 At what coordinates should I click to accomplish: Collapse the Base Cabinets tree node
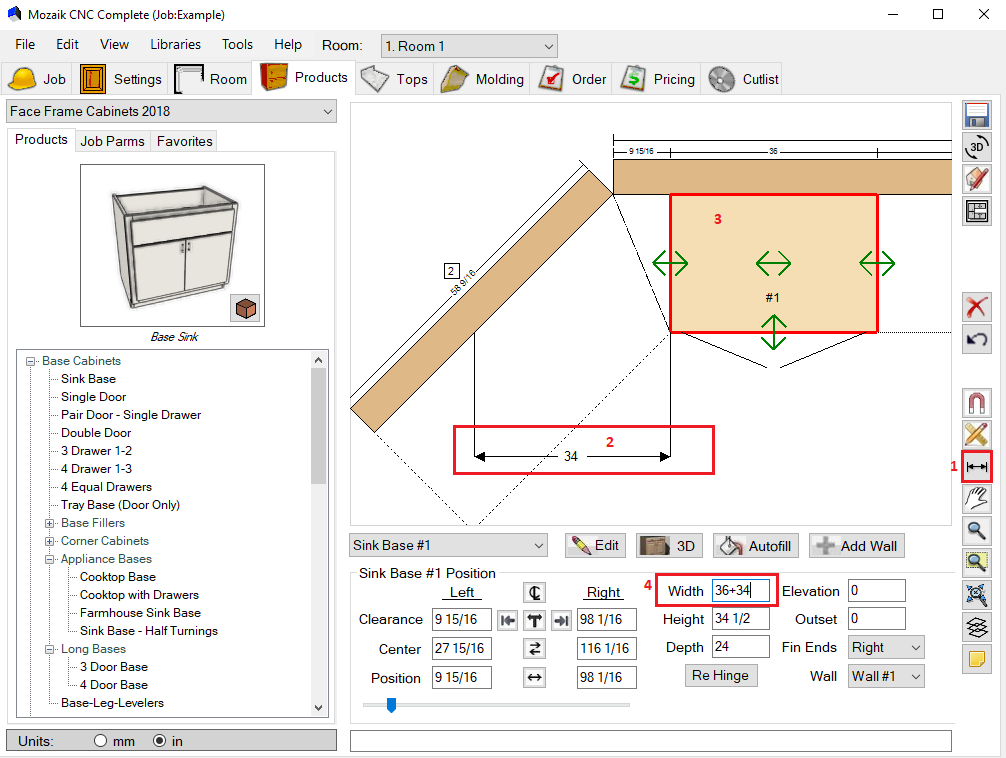(31, 361)
